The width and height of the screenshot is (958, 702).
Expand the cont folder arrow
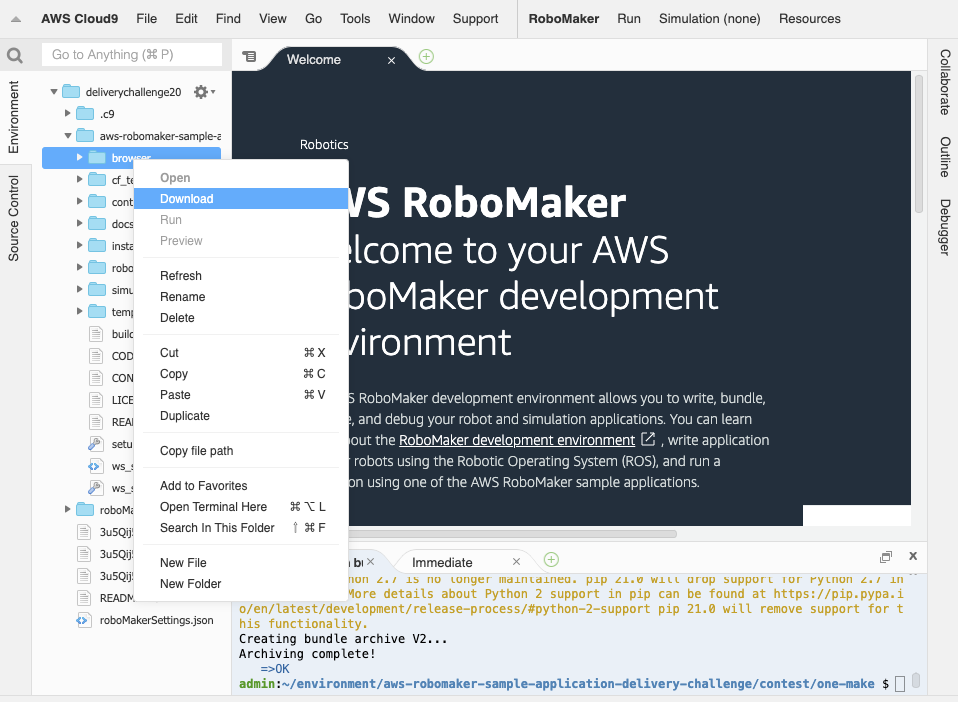(79, 201)
